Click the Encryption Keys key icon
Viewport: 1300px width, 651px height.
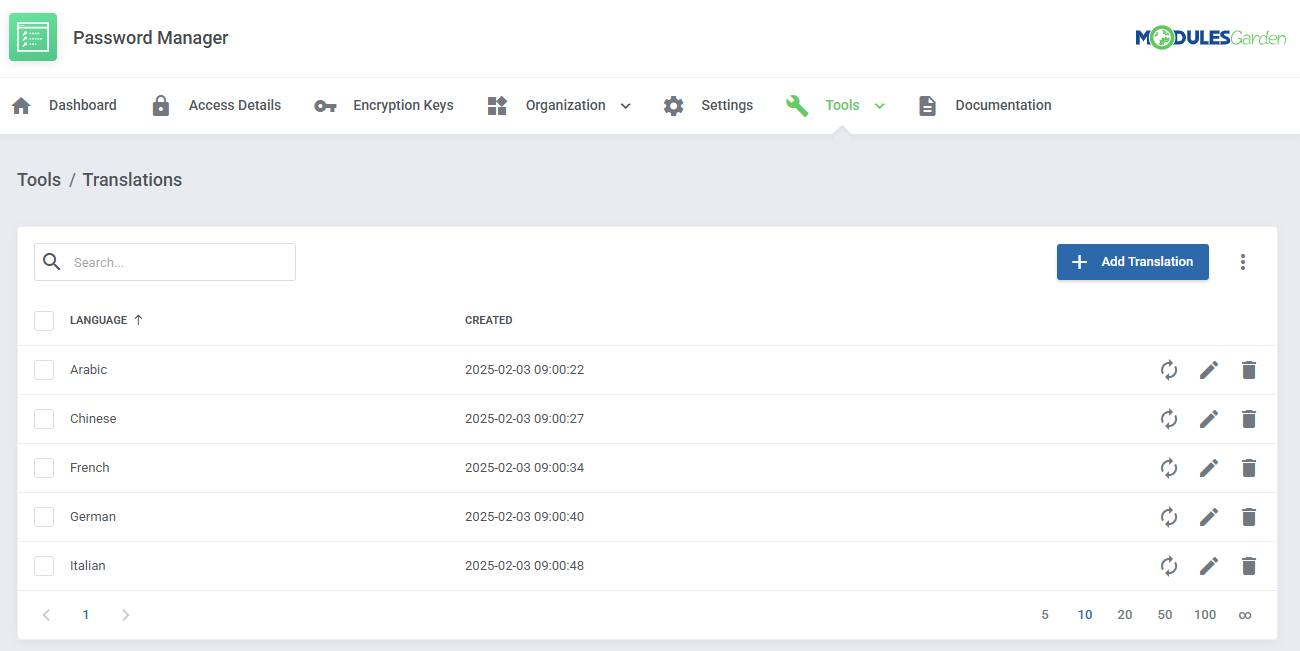[325, 106]
